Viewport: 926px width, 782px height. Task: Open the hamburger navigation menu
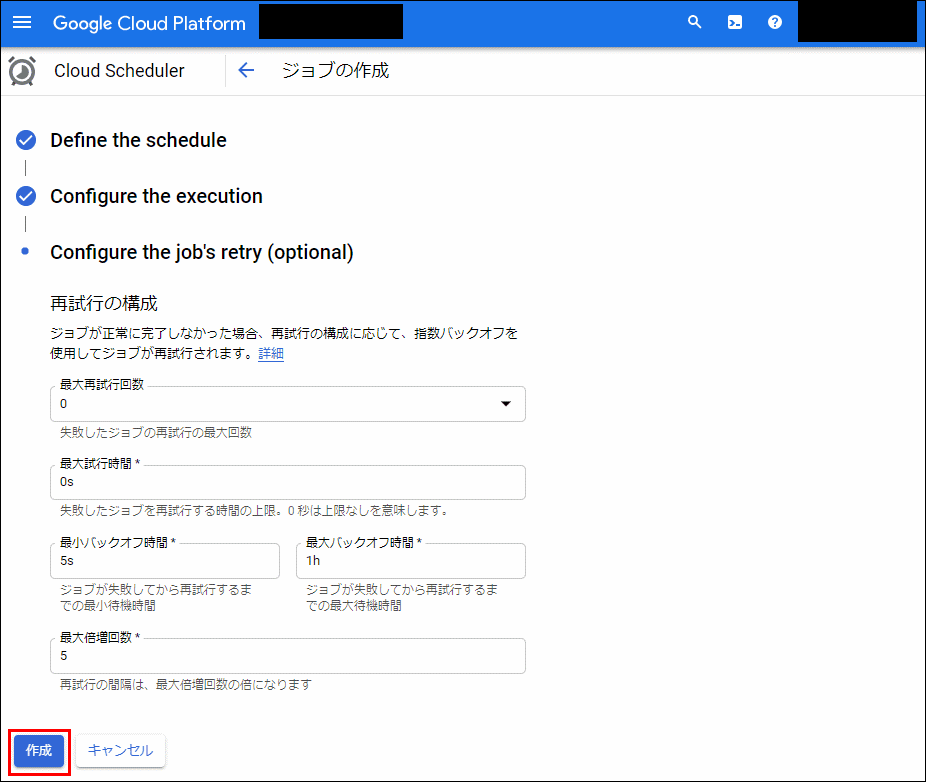click(x=22, y=22)
